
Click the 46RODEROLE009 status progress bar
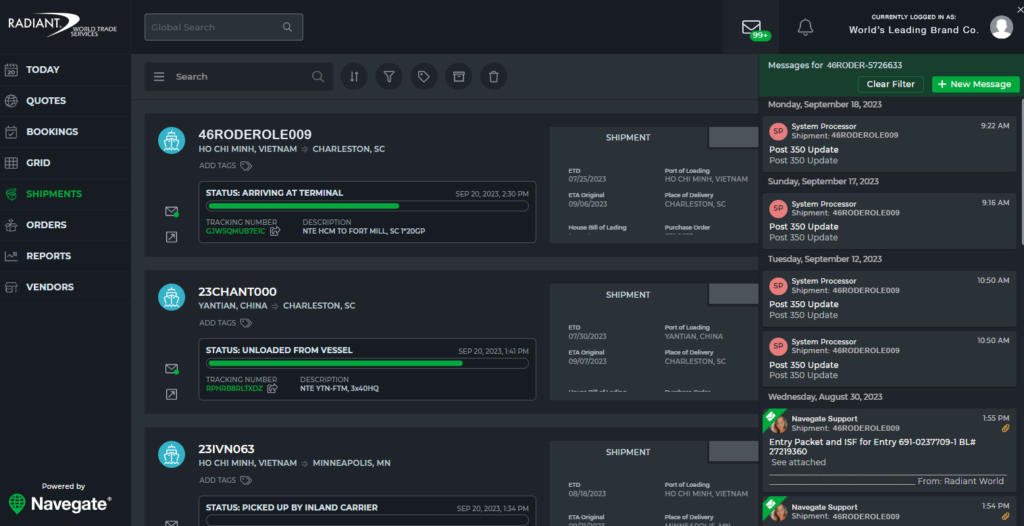(x=367, y=206)
